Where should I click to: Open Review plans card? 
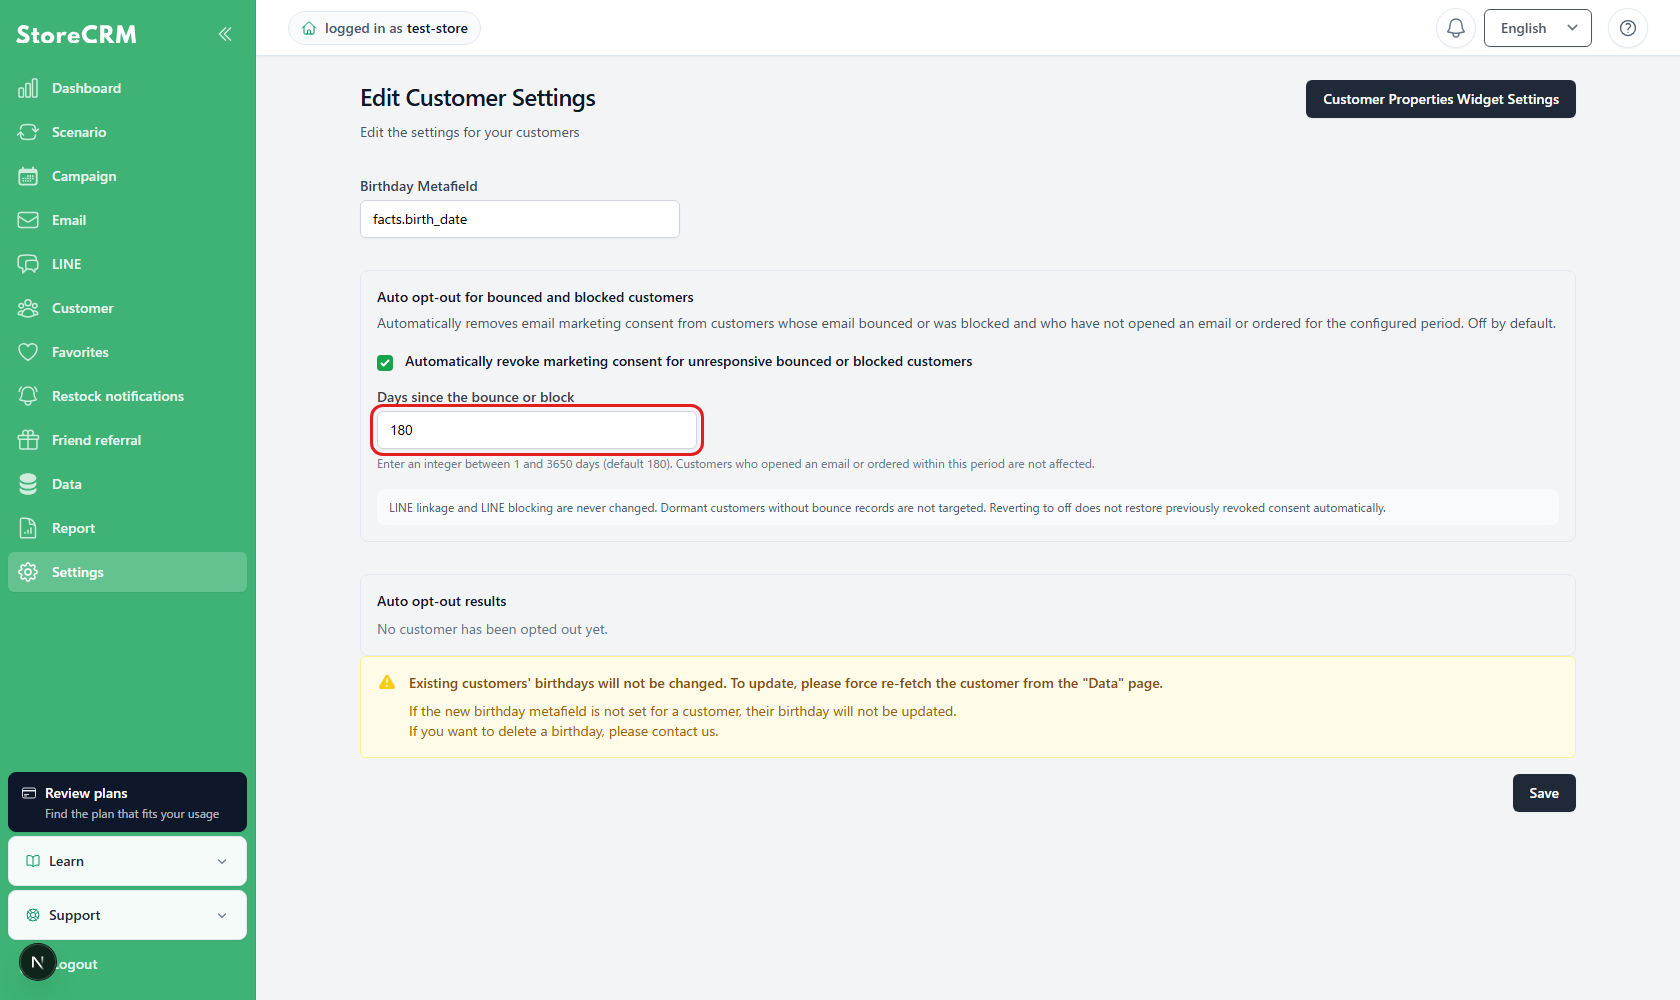pyautogui.click(x=128, y=802)
